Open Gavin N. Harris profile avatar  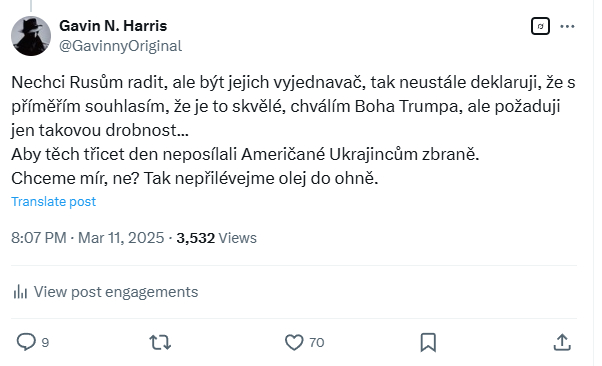pos(31,36)
